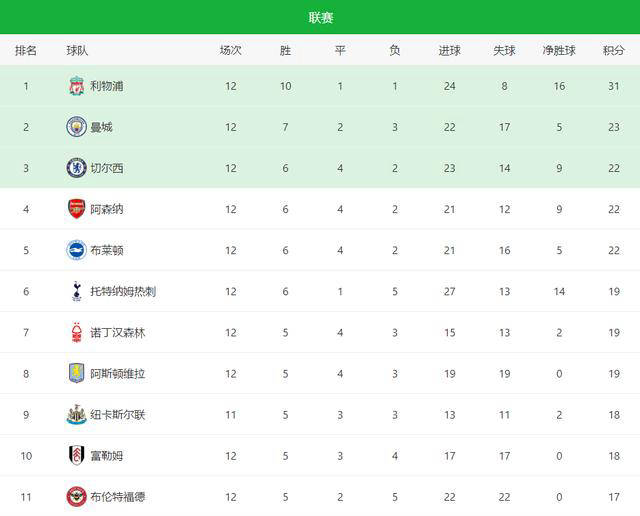Open the 利物浦 team name link

107,86
